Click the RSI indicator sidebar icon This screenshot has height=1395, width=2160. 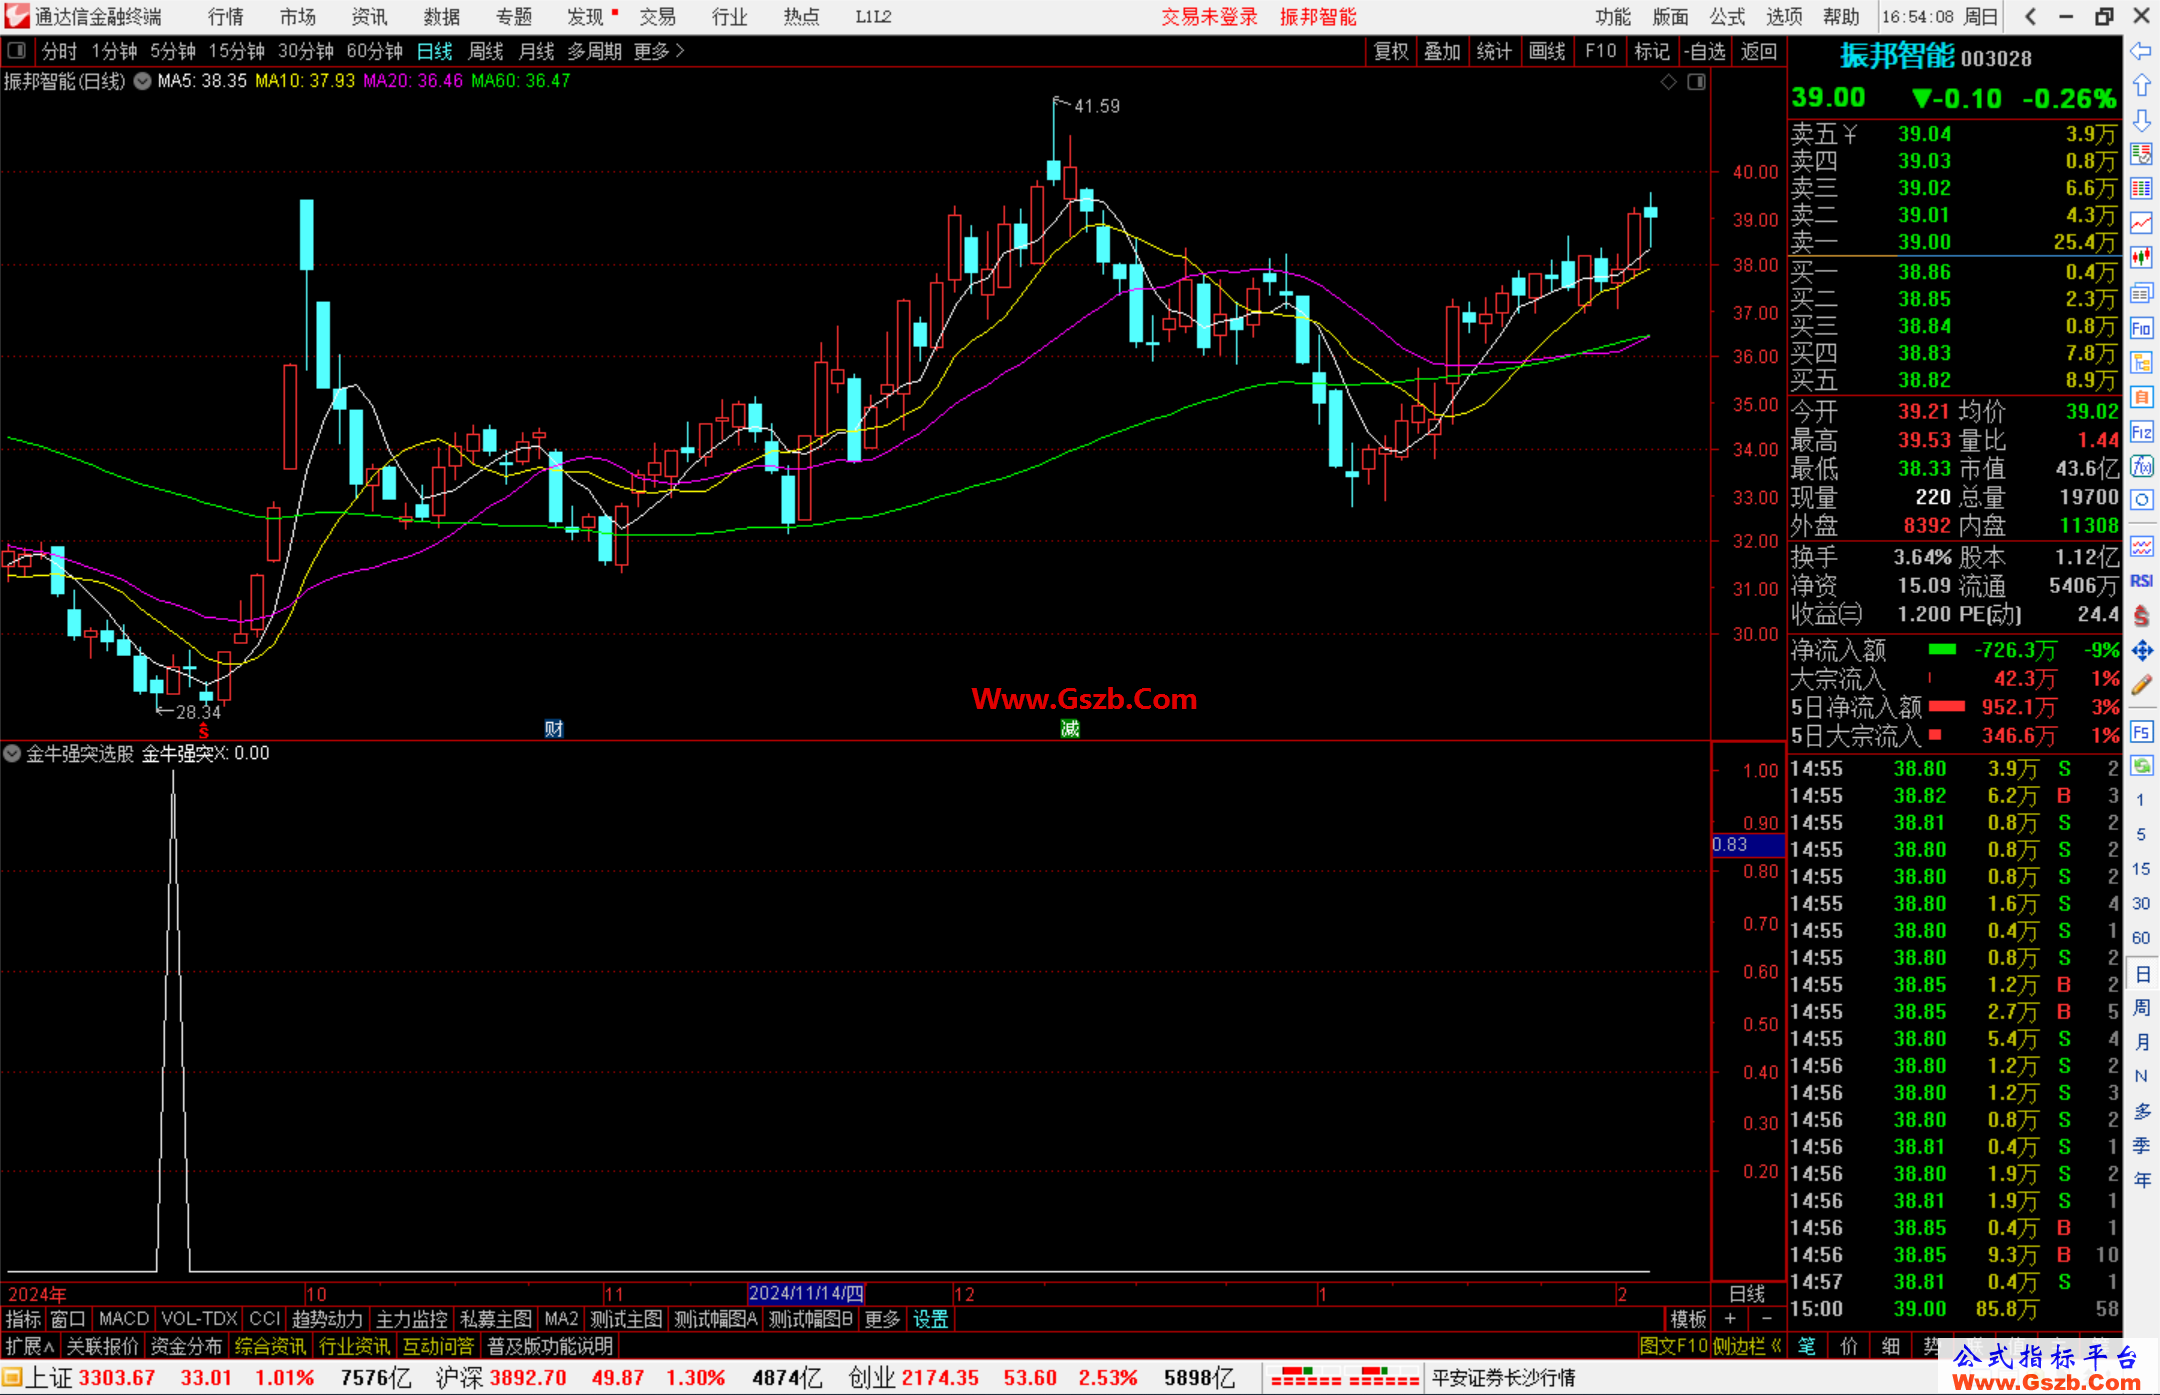(x=2141, y=581)
